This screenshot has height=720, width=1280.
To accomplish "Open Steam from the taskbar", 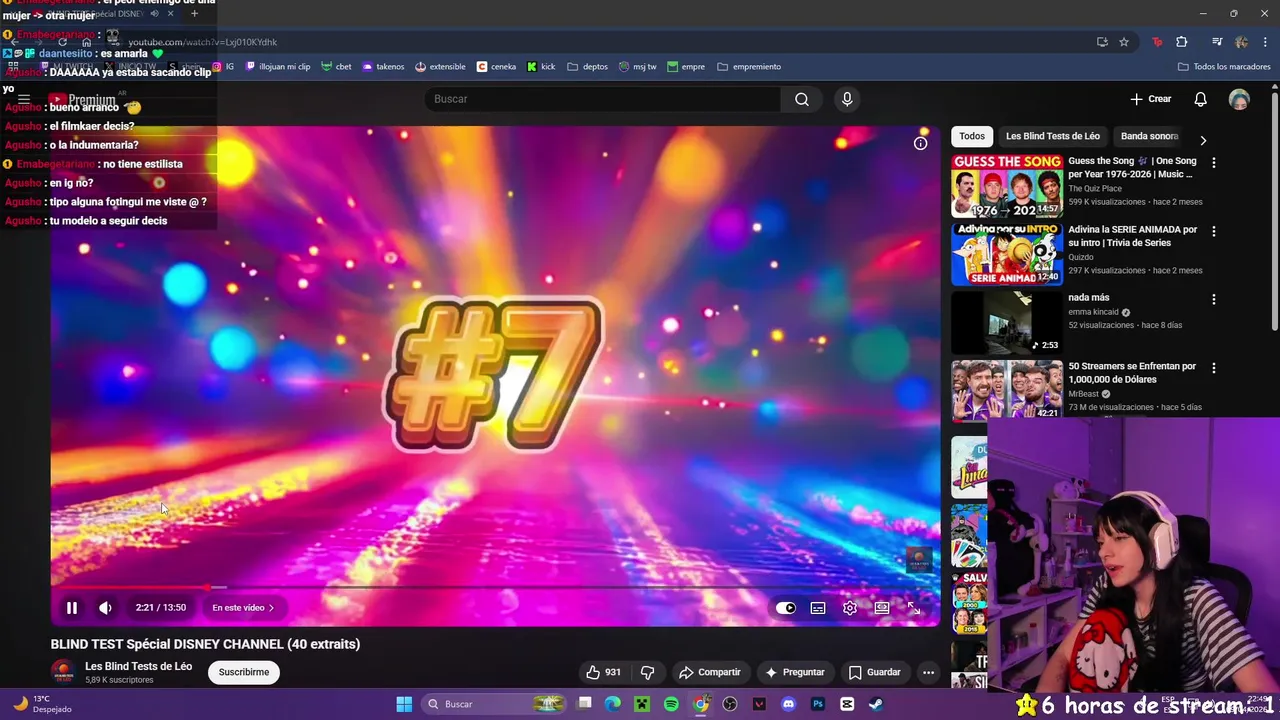I will [876, 704].
